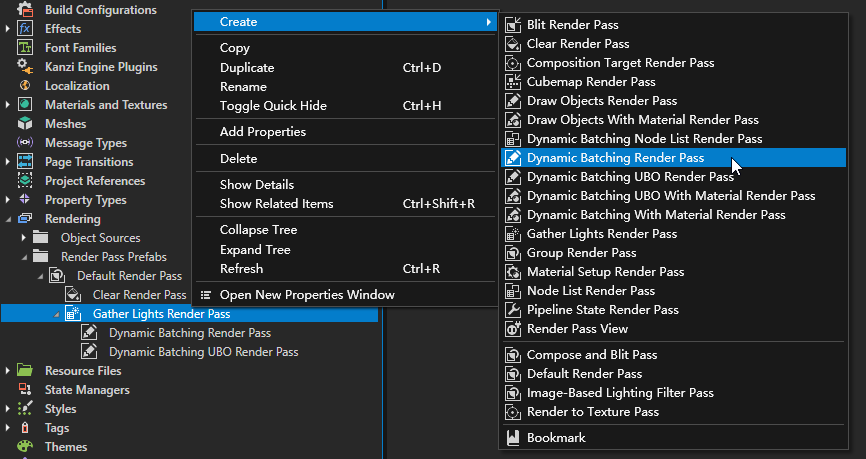Click the Compose and Blit Pass icon
The image size is (866, 459).
(x=513, y=355)
